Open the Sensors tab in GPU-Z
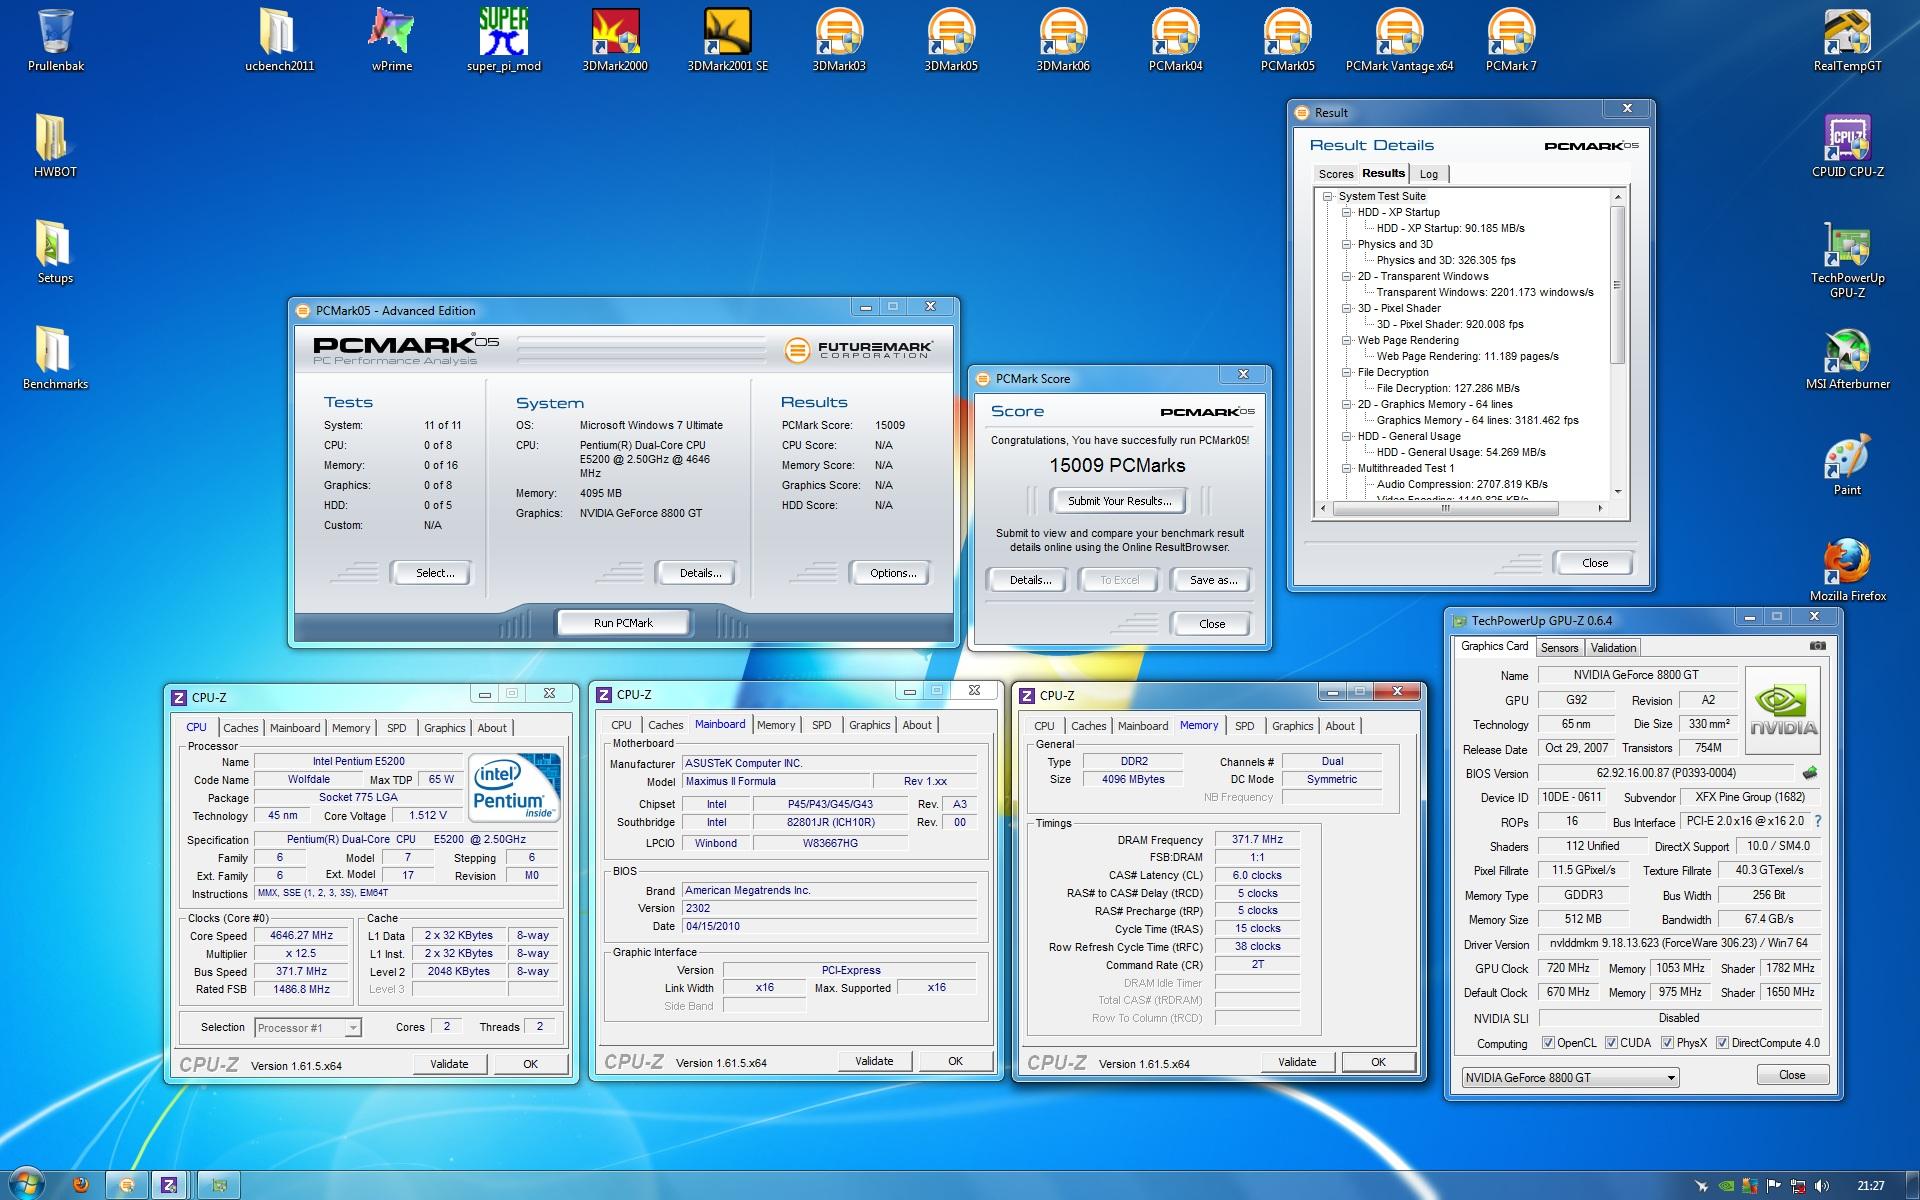 [1559, 648]
